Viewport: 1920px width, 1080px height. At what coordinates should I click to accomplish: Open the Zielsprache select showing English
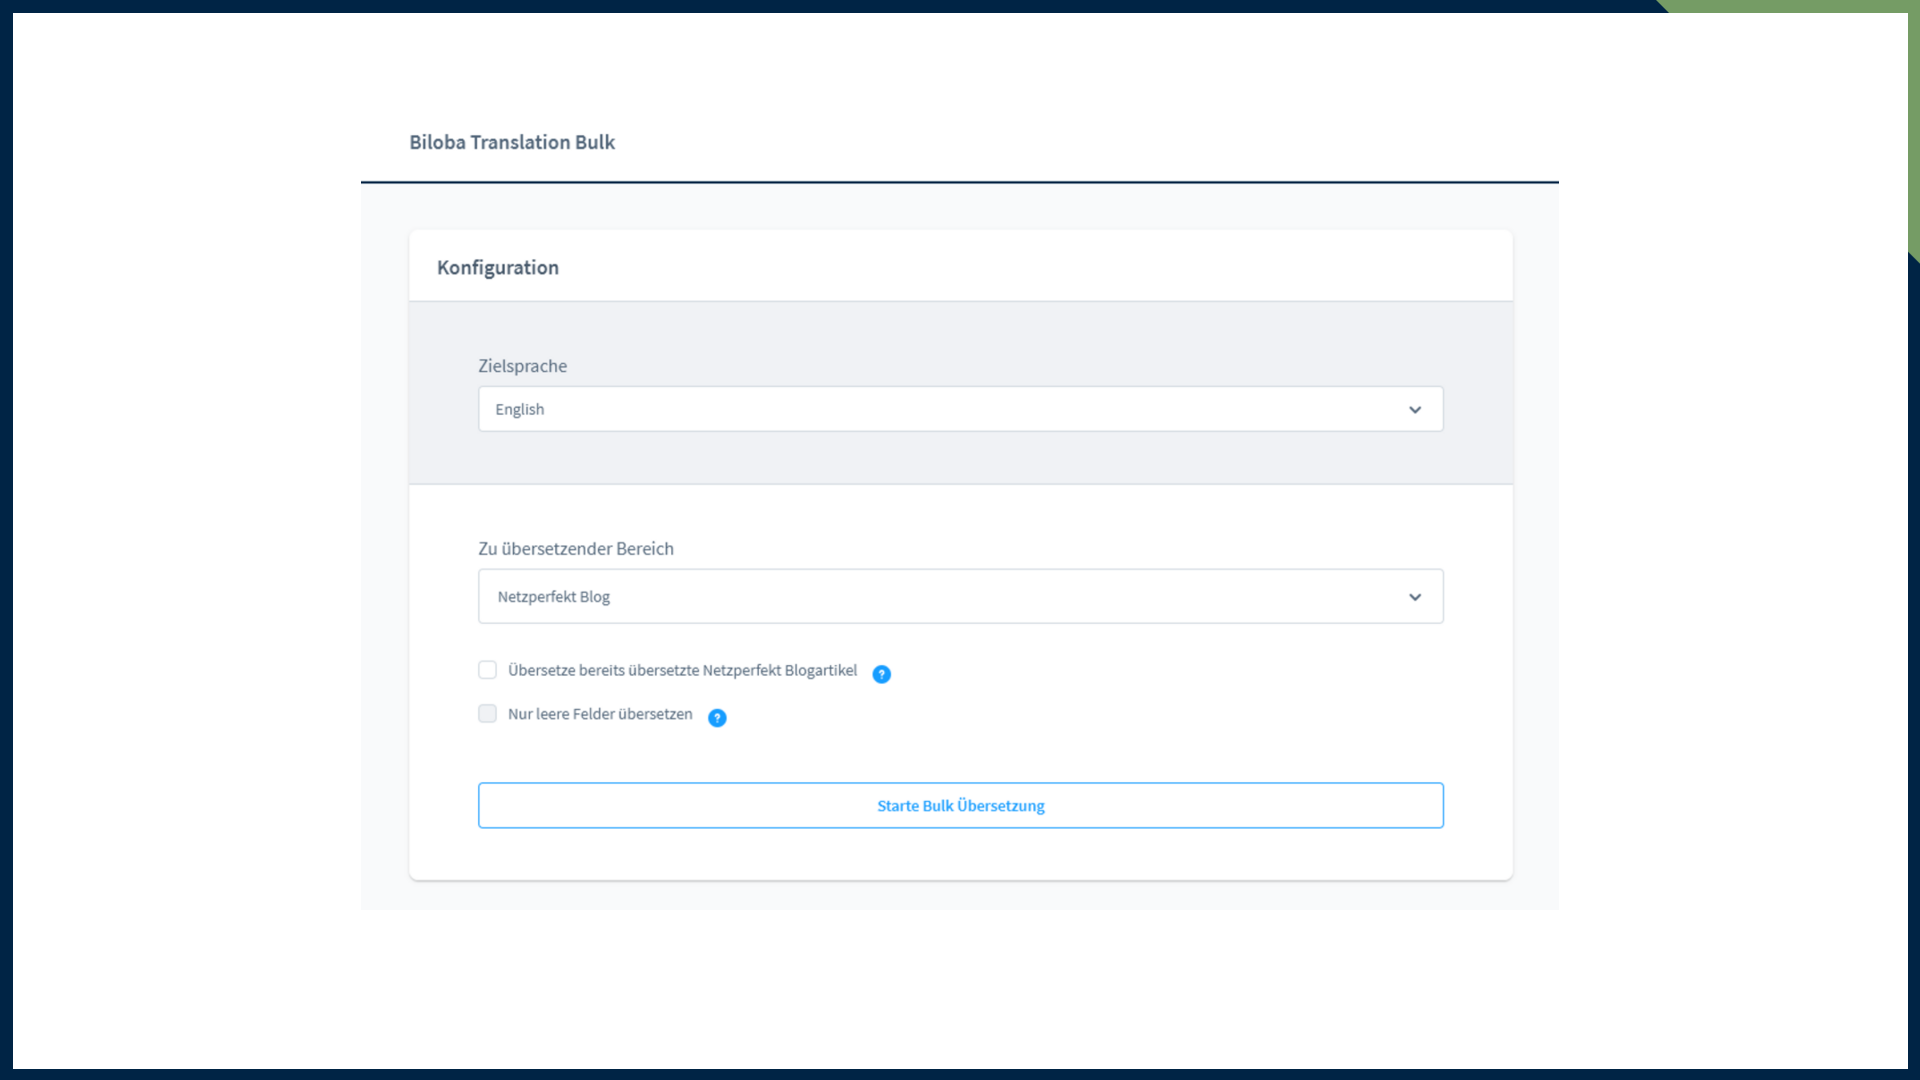coord(960,409)
